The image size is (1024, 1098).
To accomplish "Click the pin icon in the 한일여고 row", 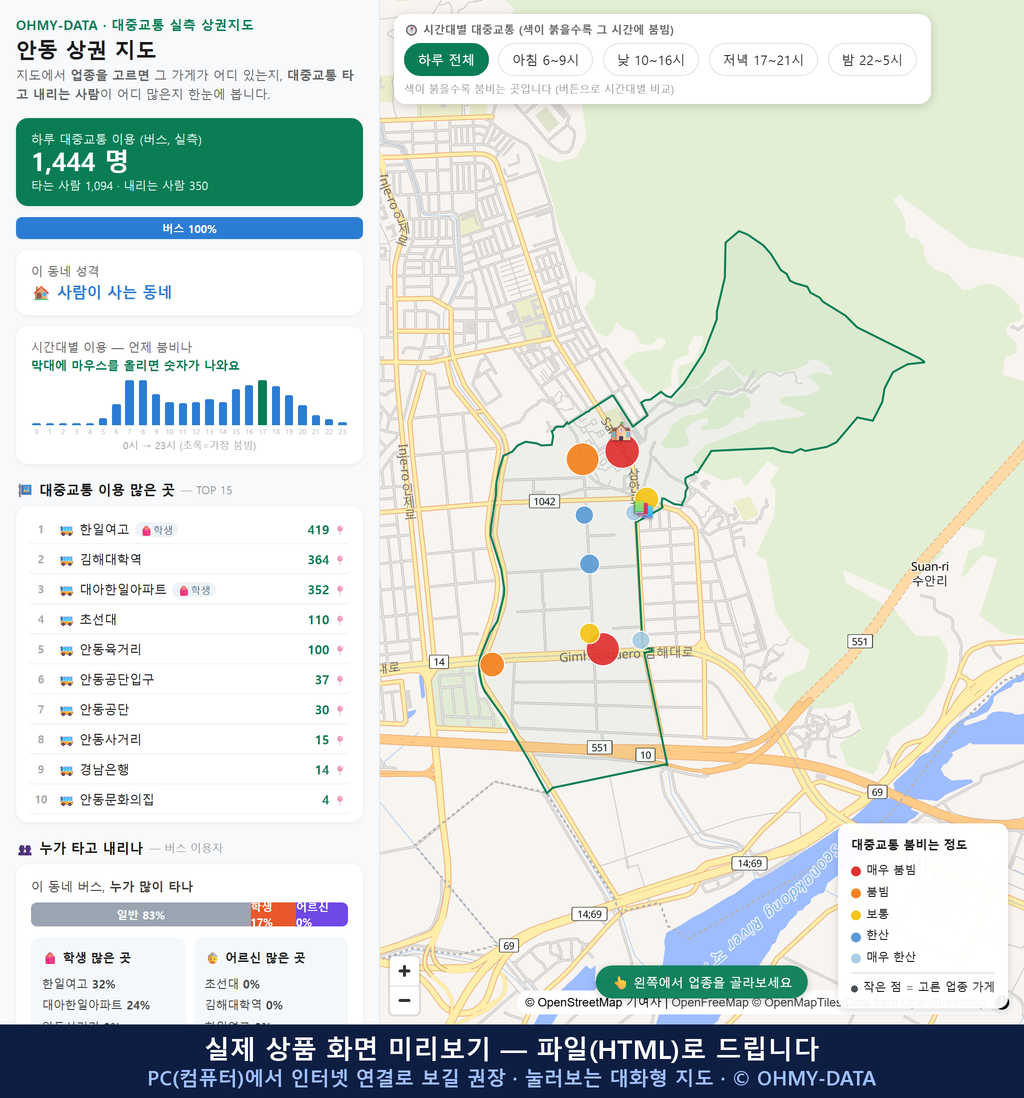I will pyautogui.click(x=340, y=530).
